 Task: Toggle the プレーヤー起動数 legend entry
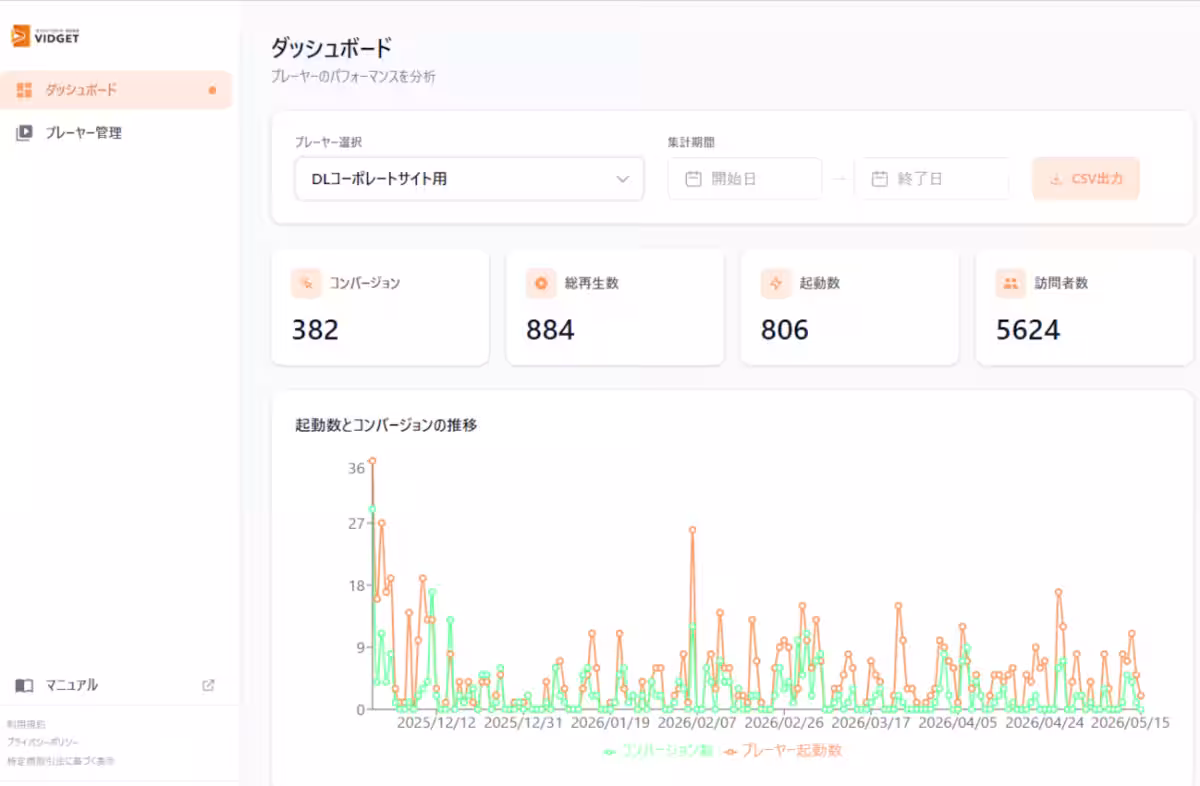click(x=782, y=750)
